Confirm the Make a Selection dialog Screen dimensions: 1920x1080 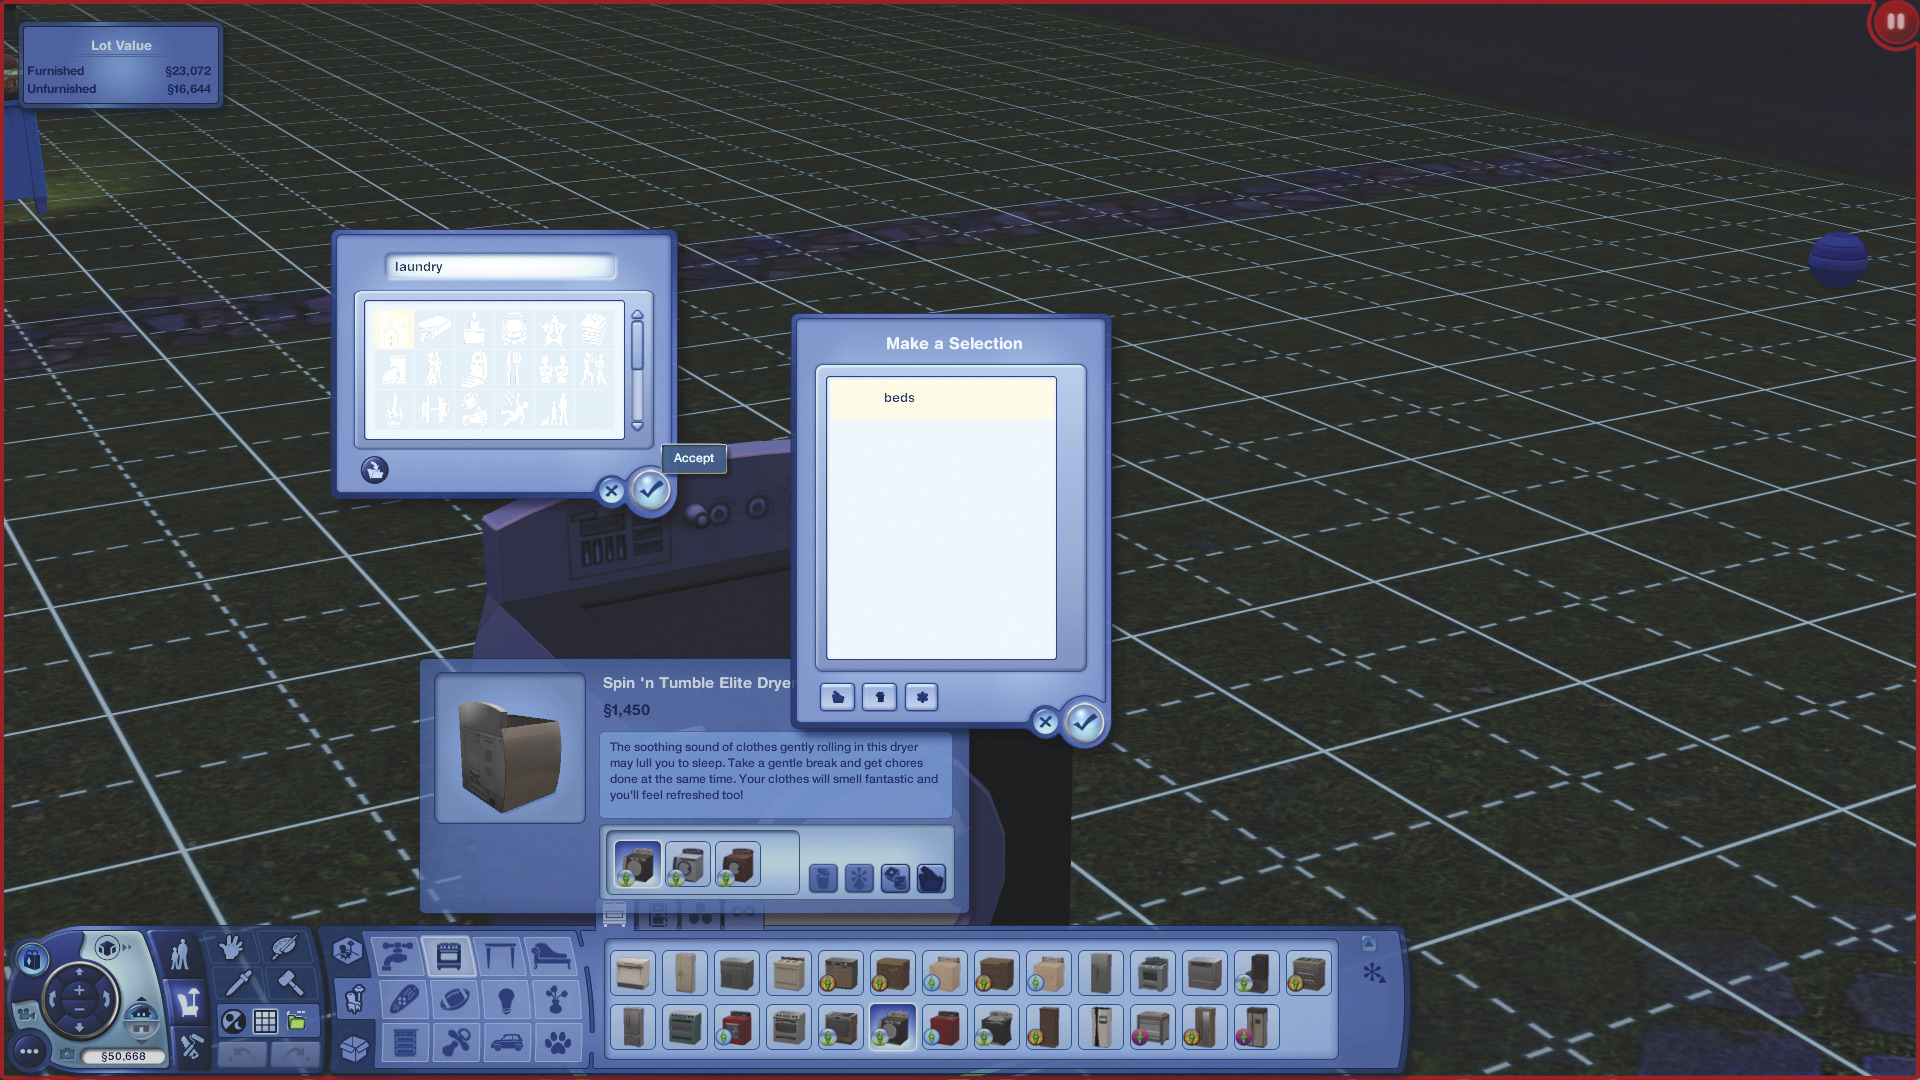[1085, 722]
